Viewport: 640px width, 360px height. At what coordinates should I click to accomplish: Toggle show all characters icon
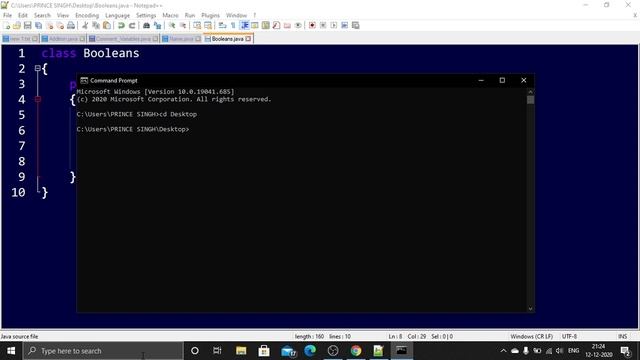pos(233,25)
